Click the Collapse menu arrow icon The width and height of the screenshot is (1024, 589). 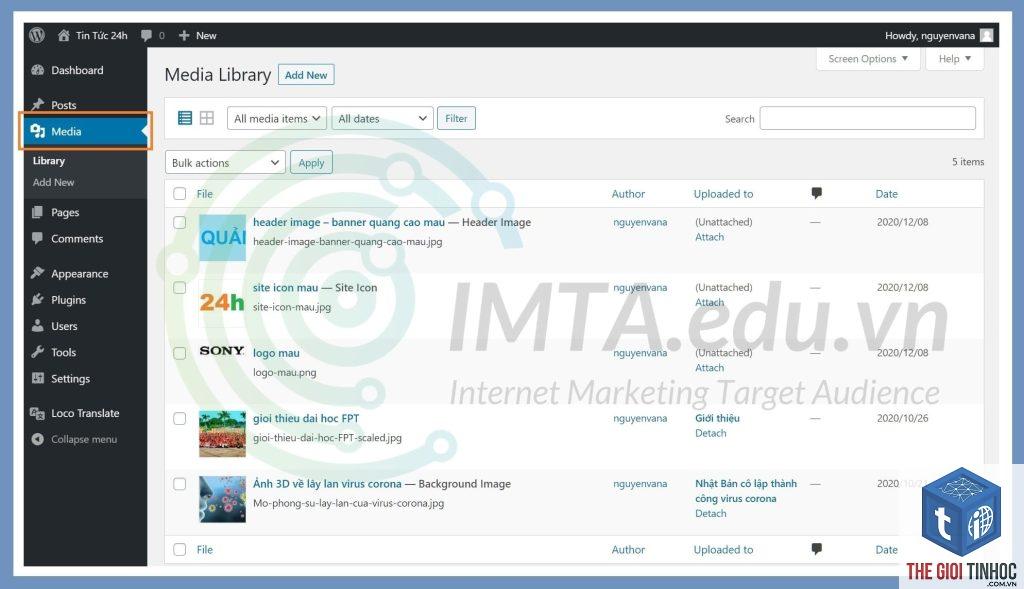38,439
